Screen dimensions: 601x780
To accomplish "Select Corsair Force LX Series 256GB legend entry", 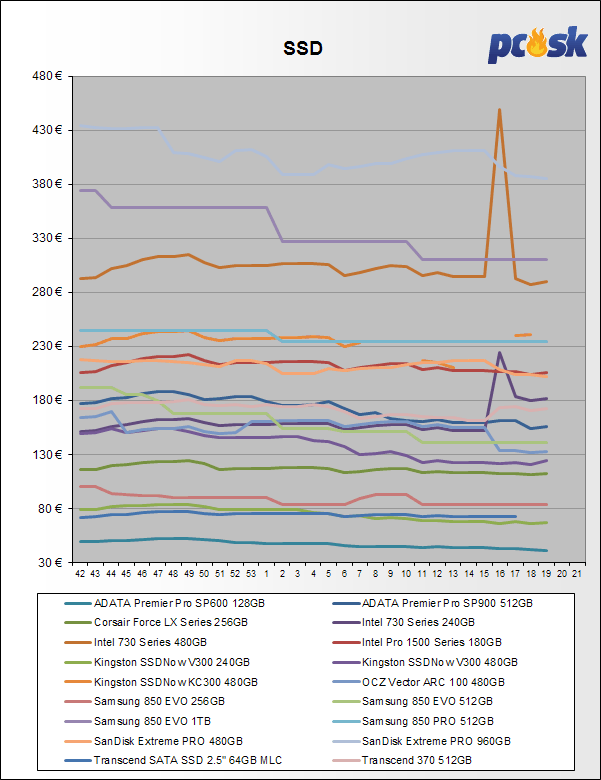I will point(156,622).
